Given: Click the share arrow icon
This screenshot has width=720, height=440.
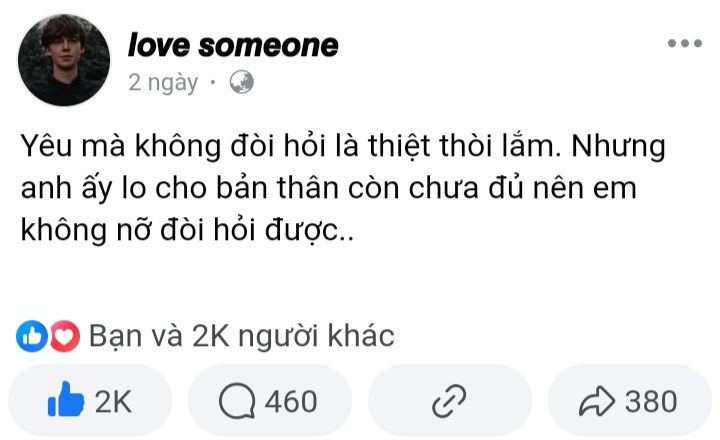Looking at the screenshot, I should click(x=596, y=401).
